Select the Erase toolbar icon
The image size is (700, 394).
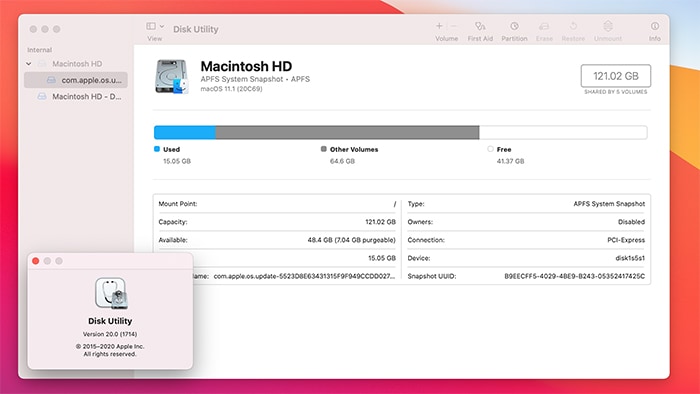[544, 26]
